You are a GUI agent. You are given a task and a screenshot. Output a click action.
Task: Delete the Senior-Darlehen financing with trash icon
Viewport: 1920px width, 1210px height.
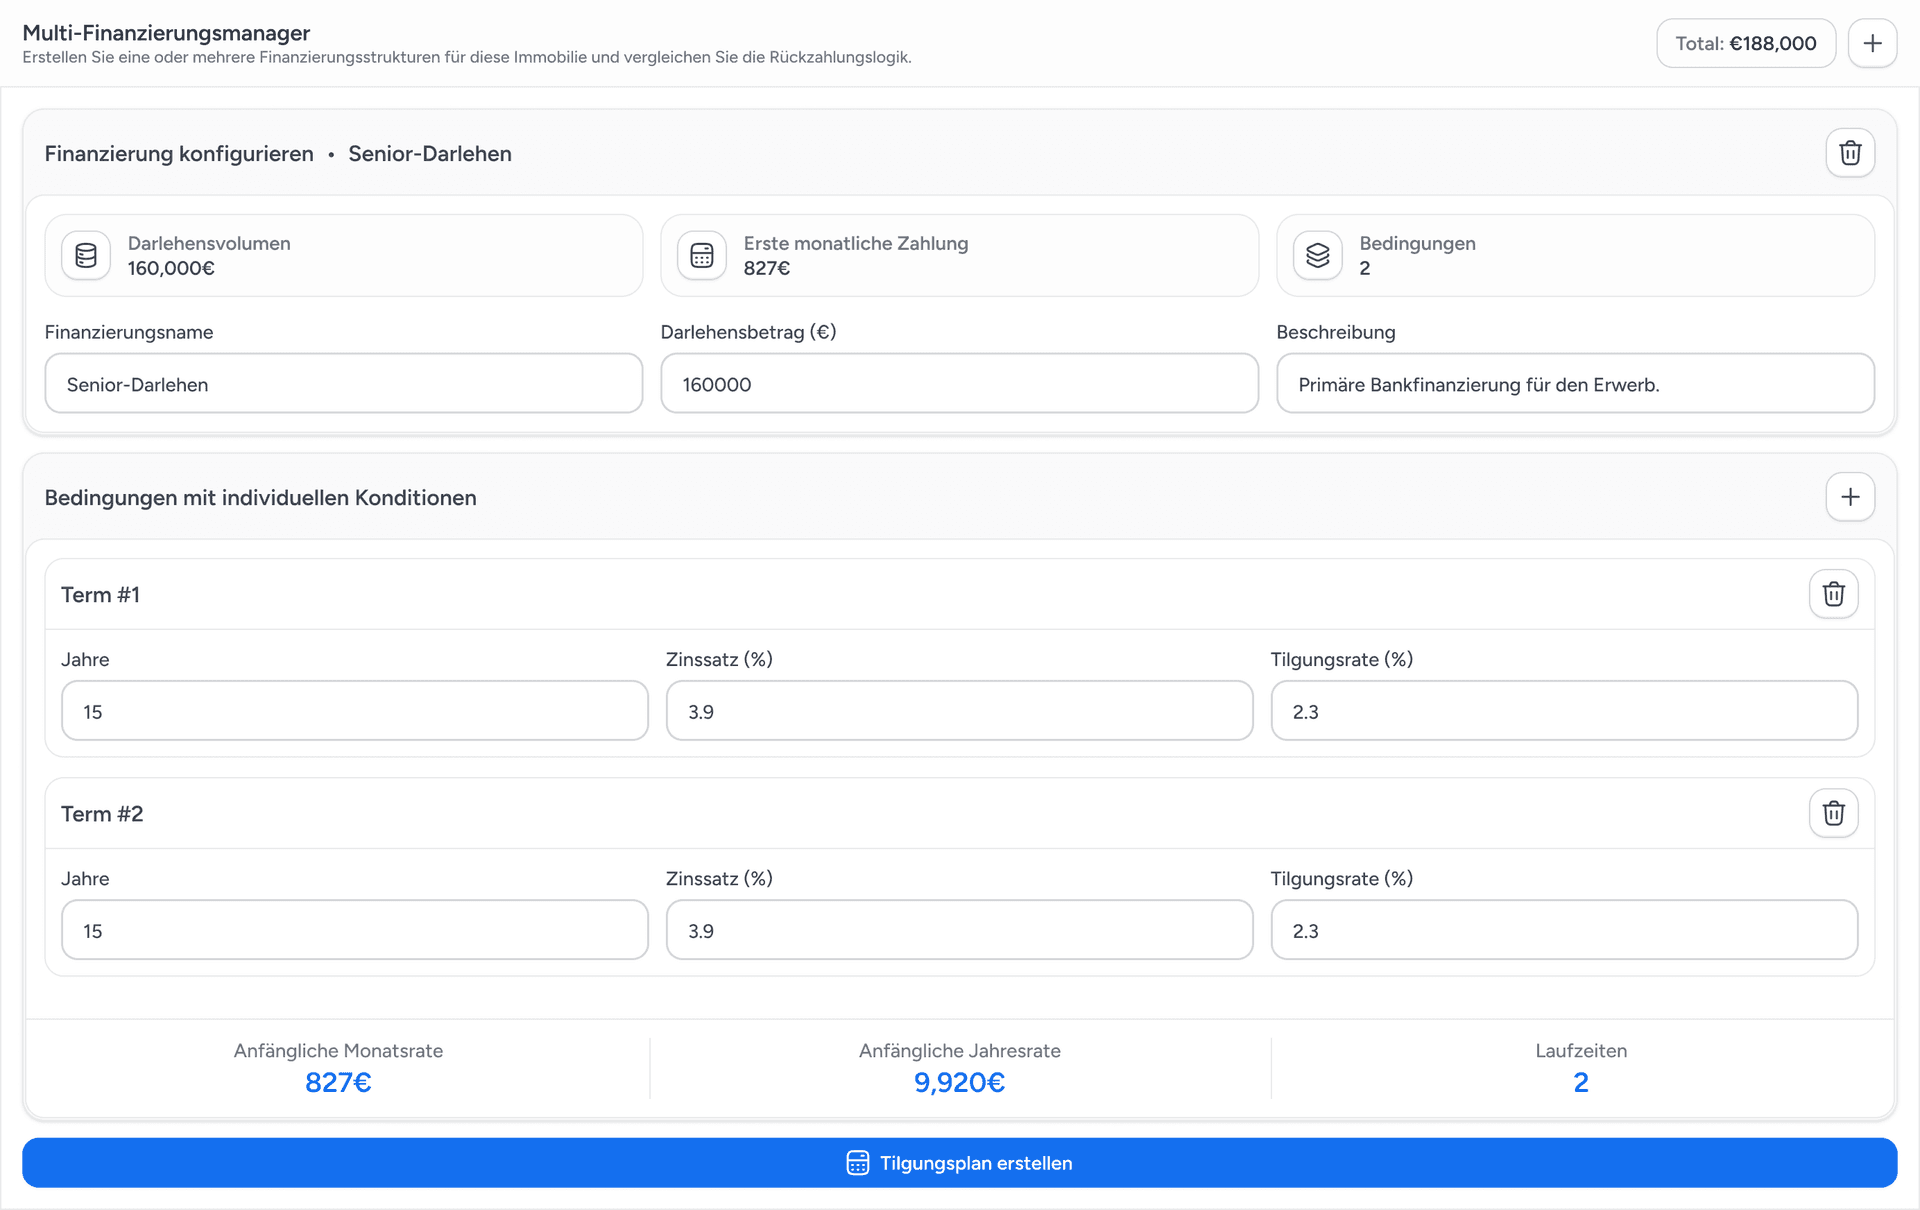click(x=1850, y=153)
